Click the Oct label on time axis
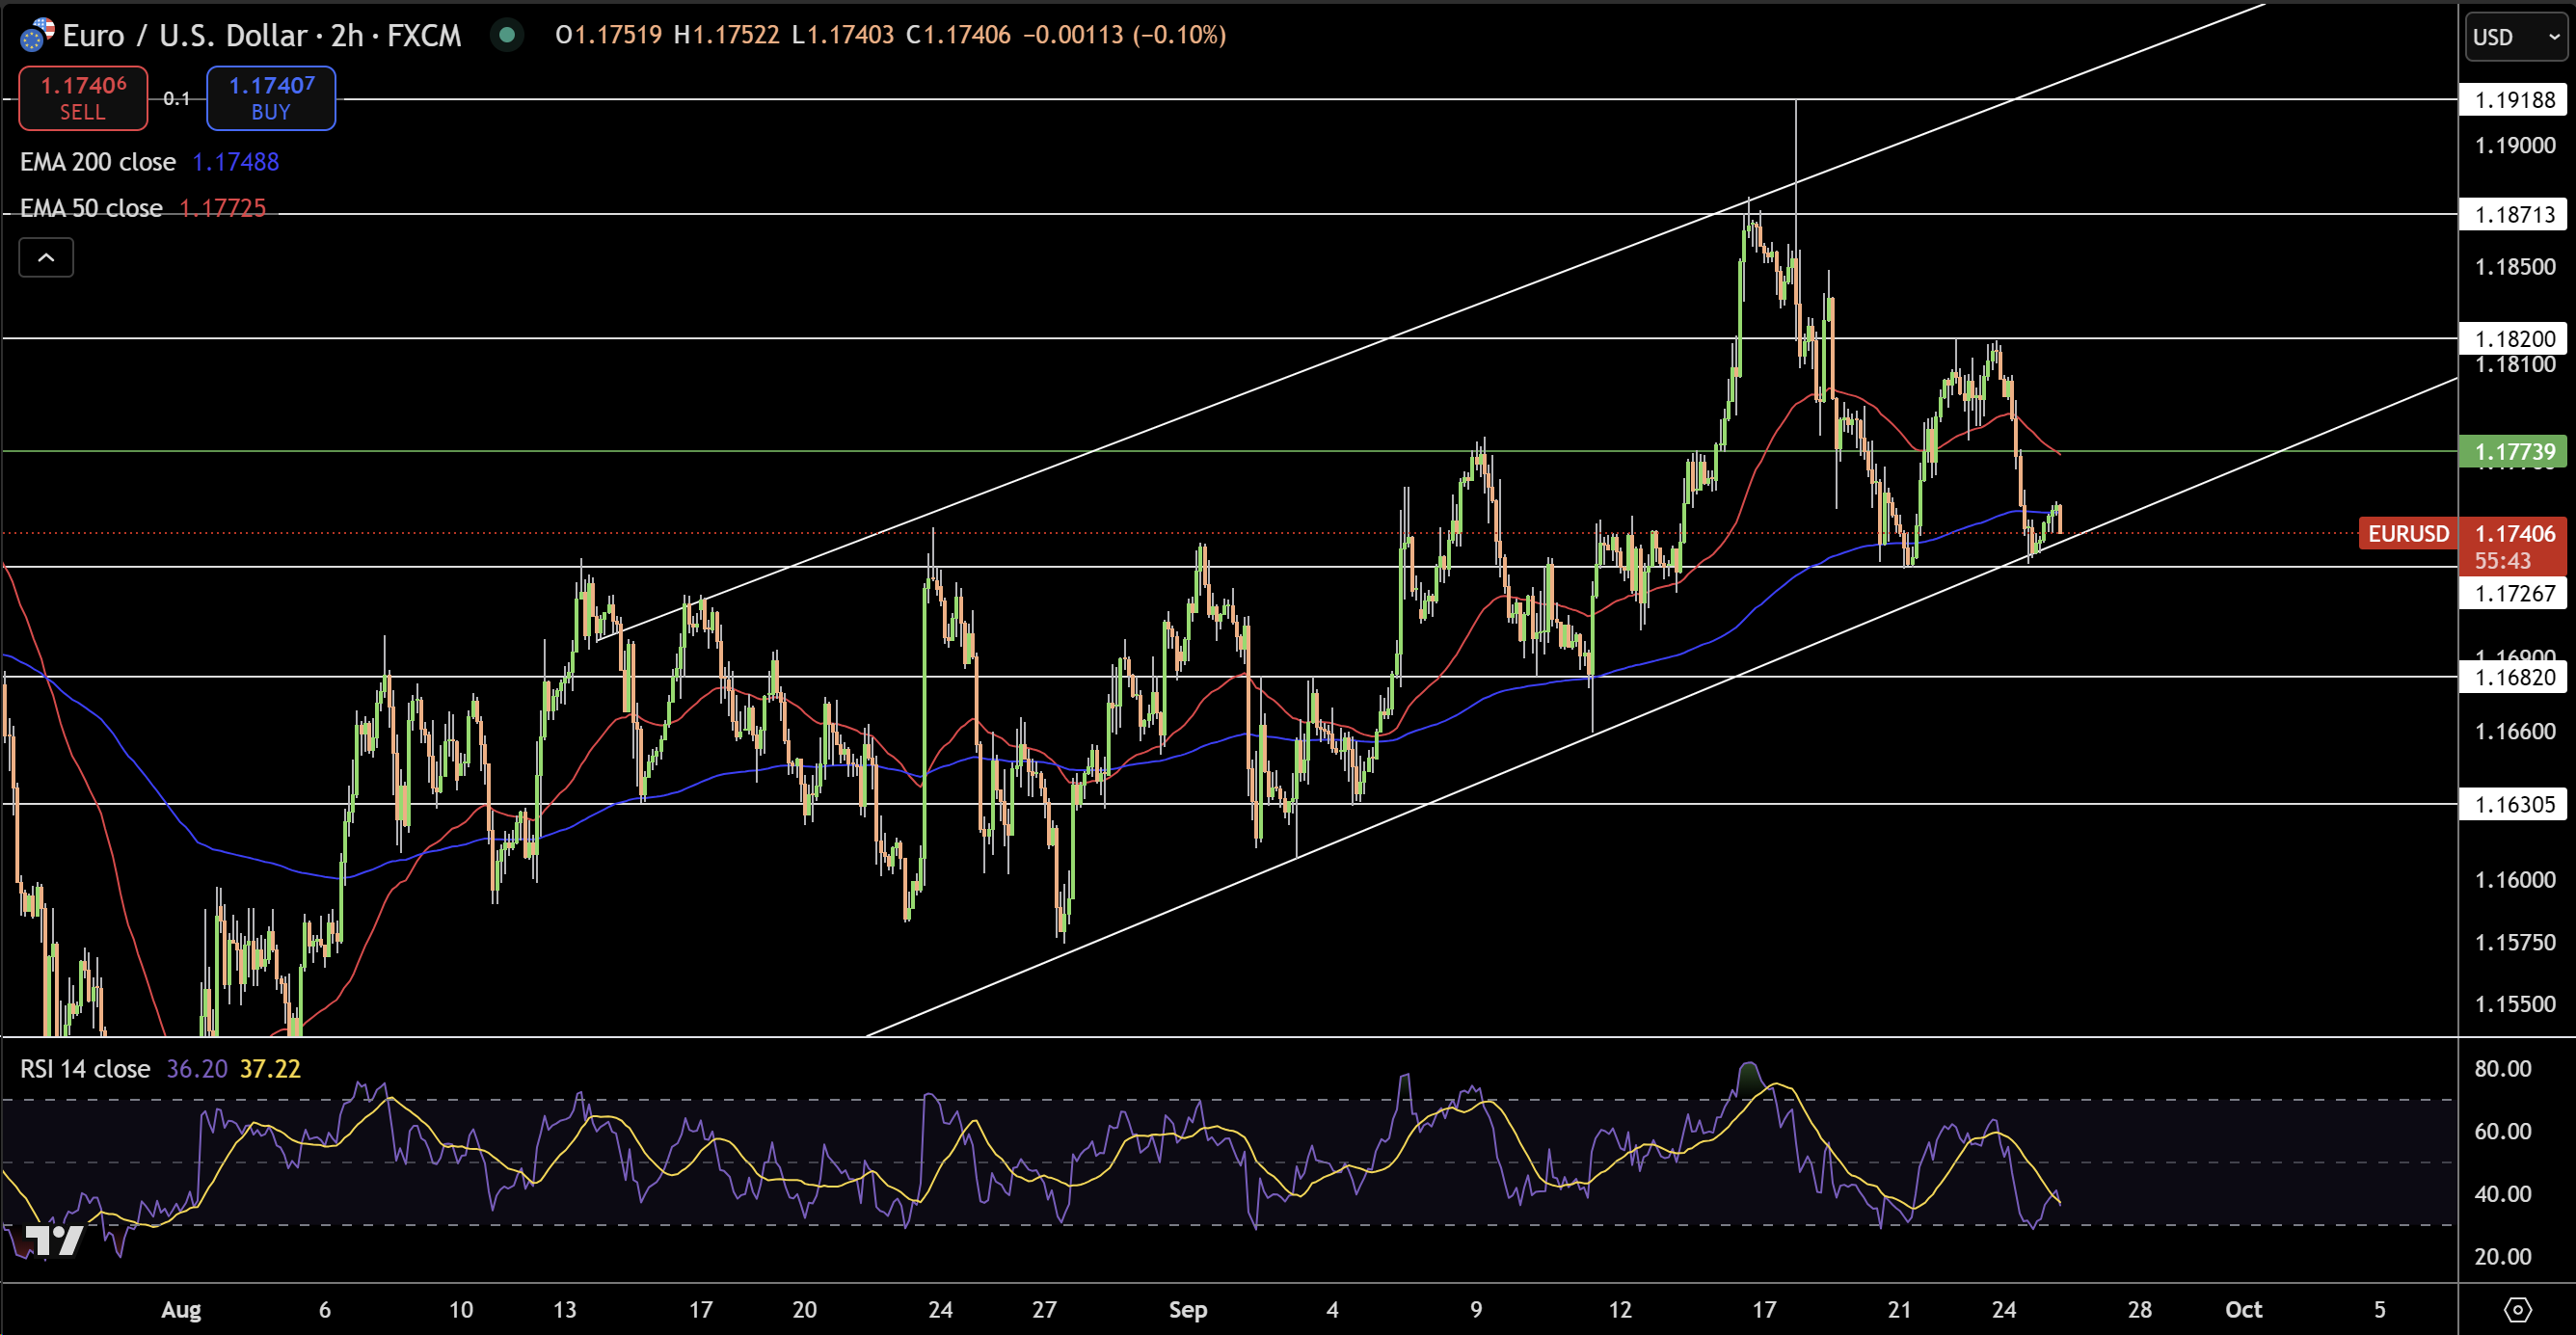2576x1335 pixels. tap(2243, 1309)
